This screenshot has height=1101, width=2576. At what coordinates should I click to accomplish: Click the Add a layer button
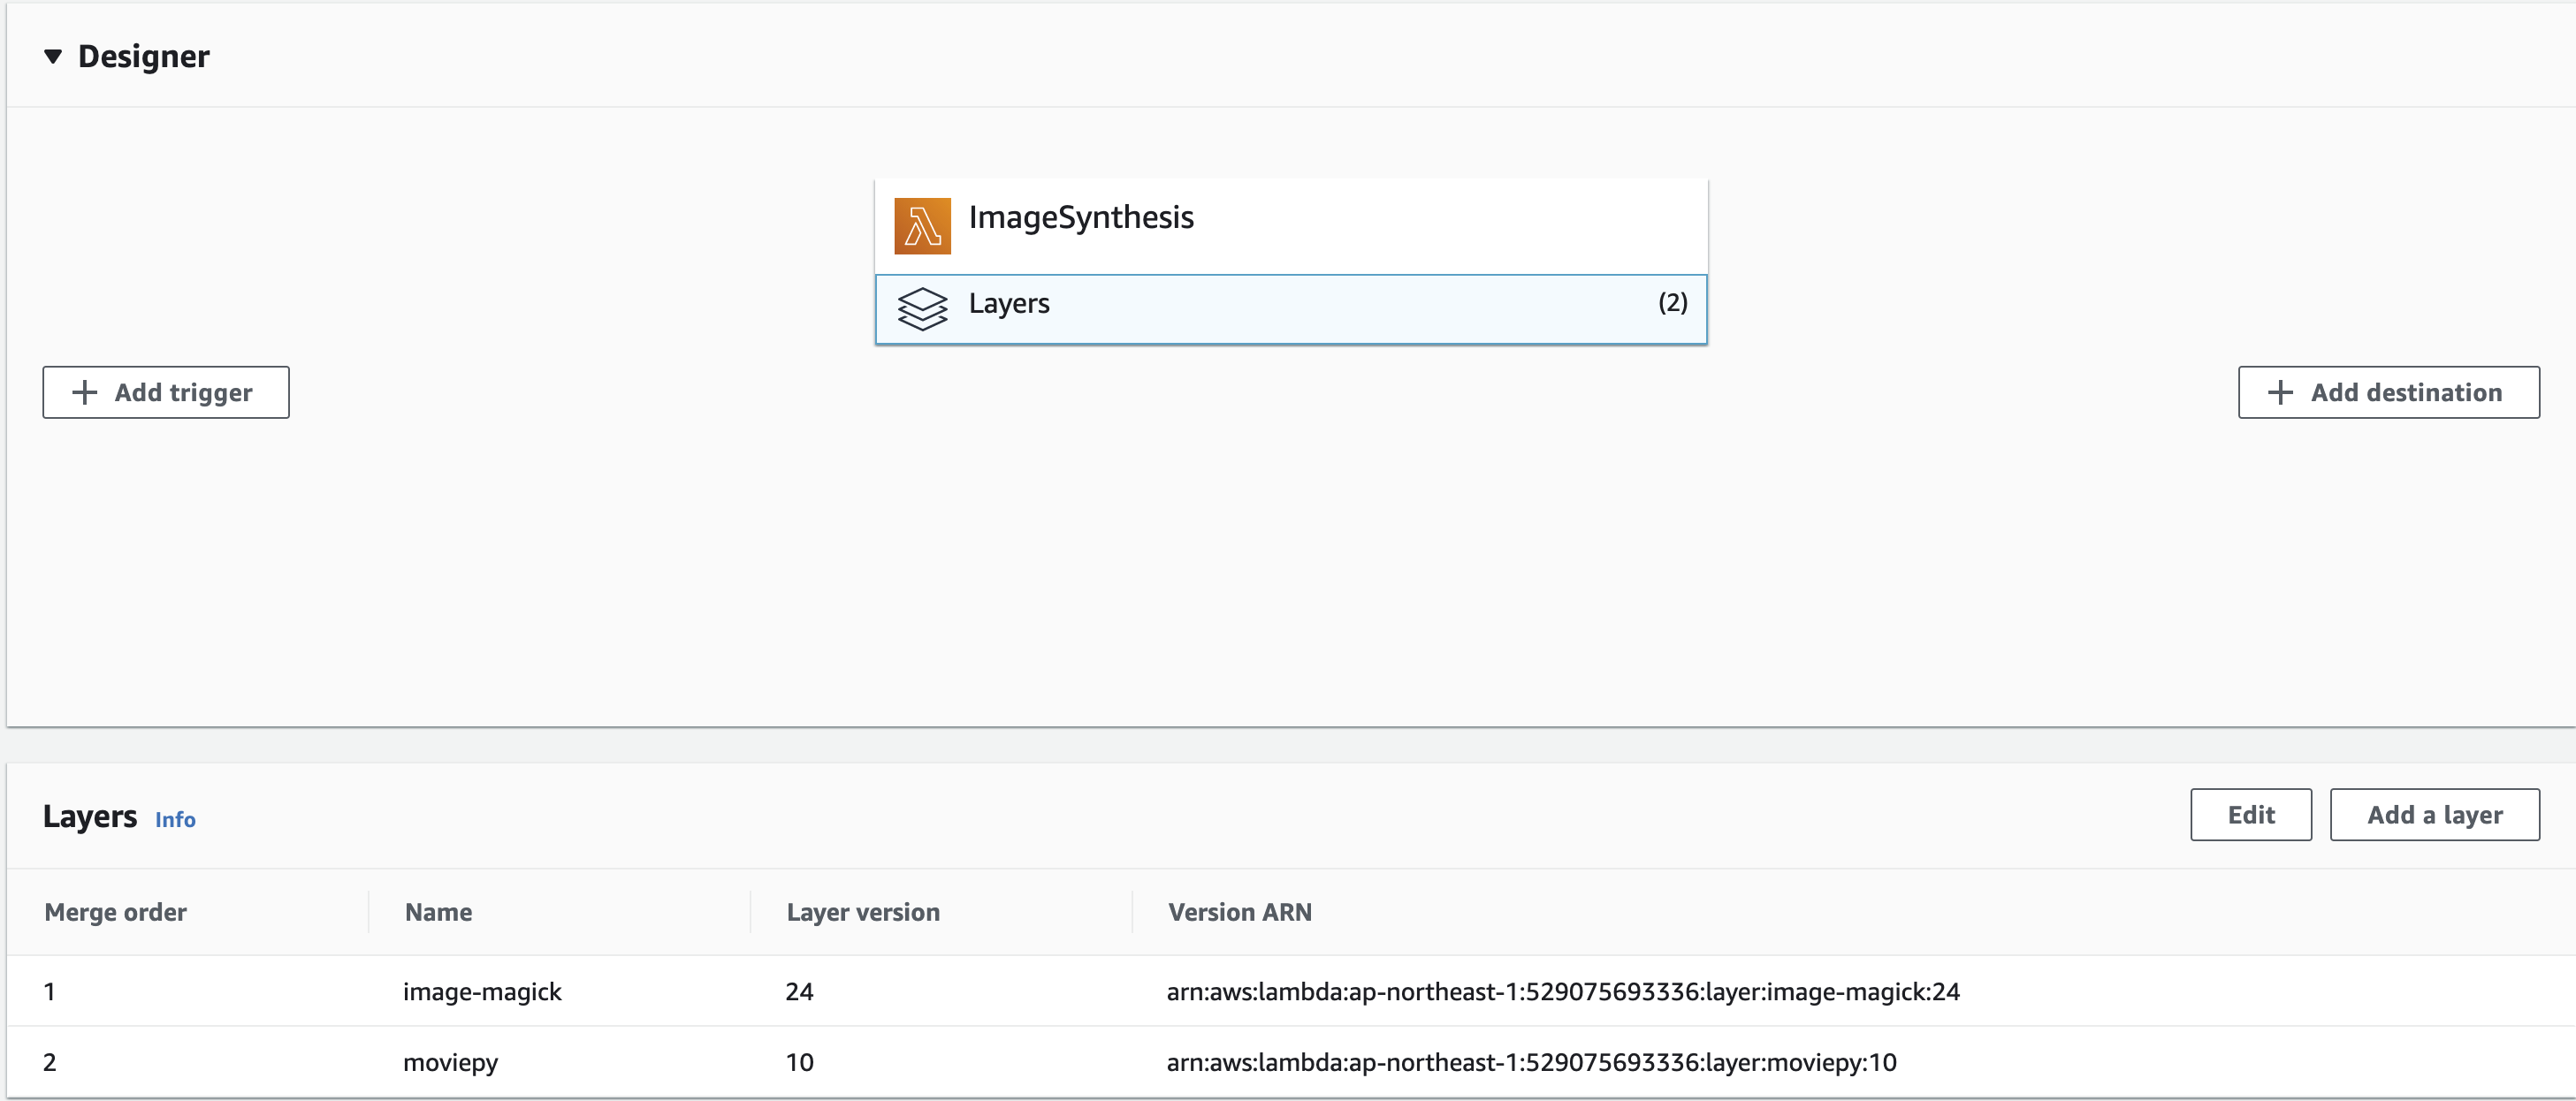tap(2433, 814)
